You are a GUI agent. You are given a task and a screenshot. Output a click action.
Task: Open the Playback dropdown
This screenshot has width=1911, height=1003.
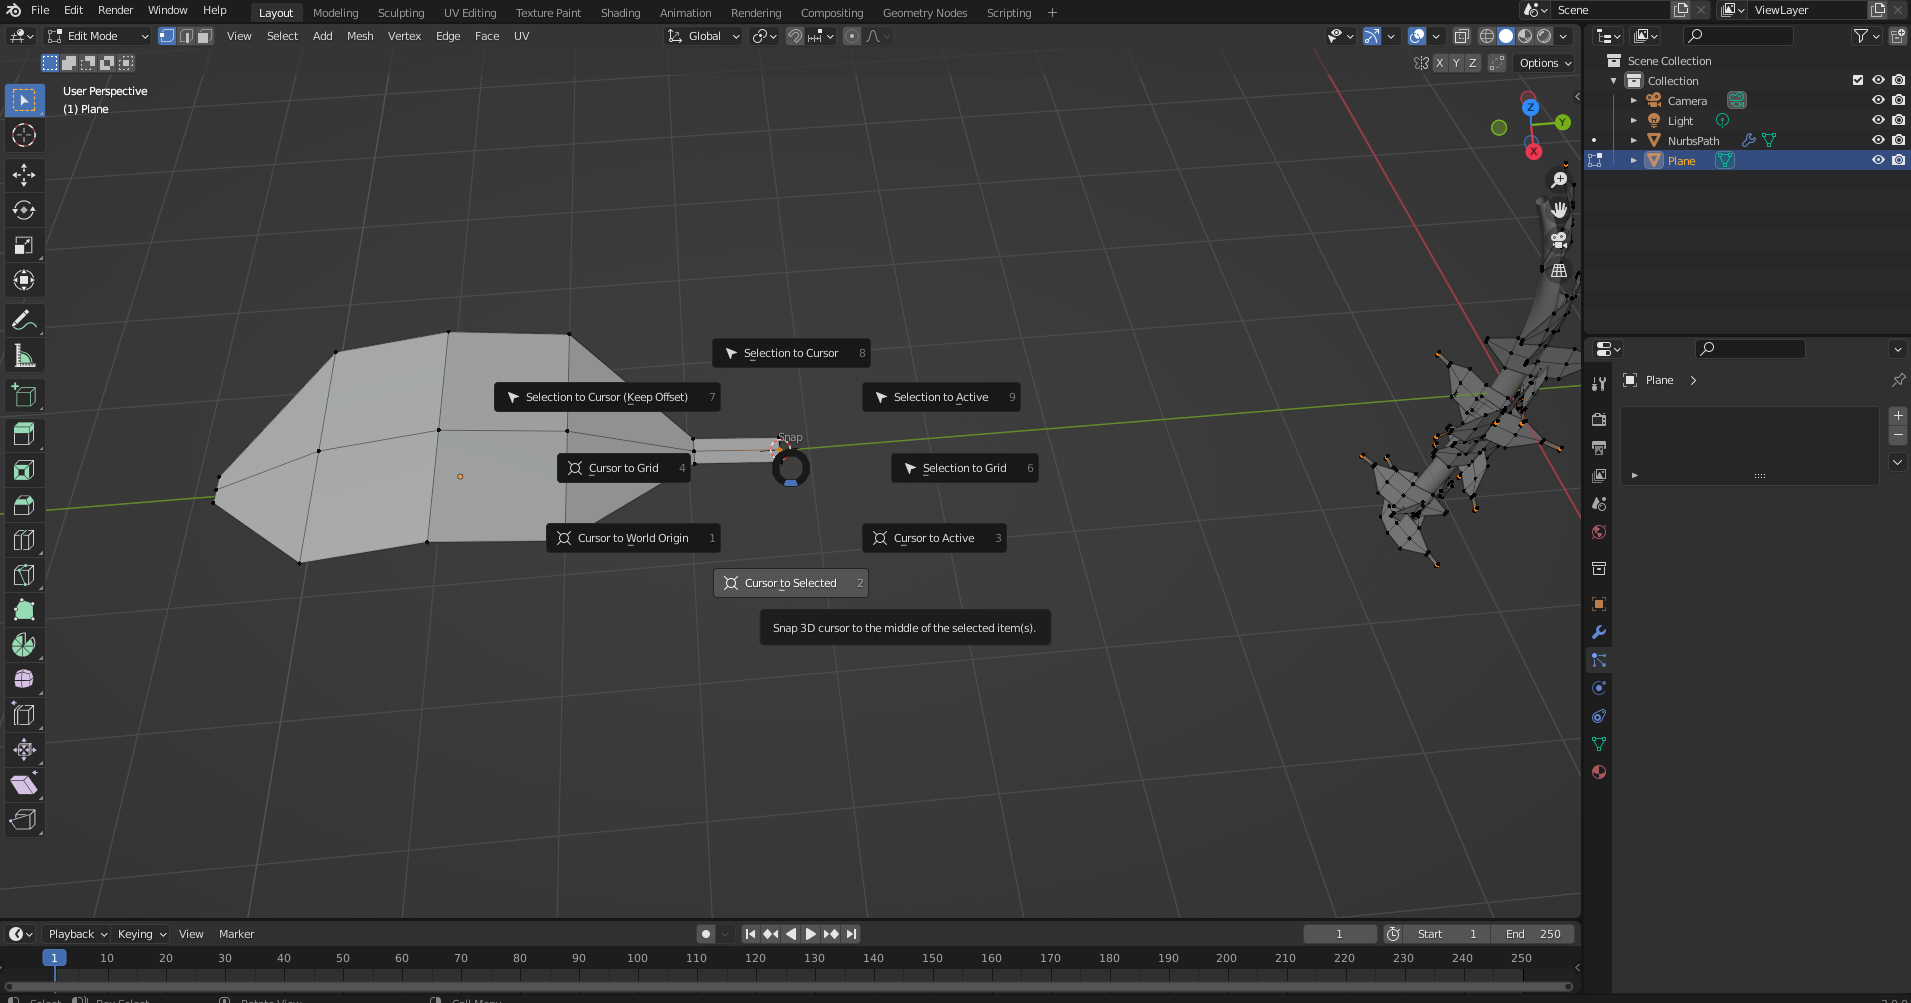[x=77, y=934]
